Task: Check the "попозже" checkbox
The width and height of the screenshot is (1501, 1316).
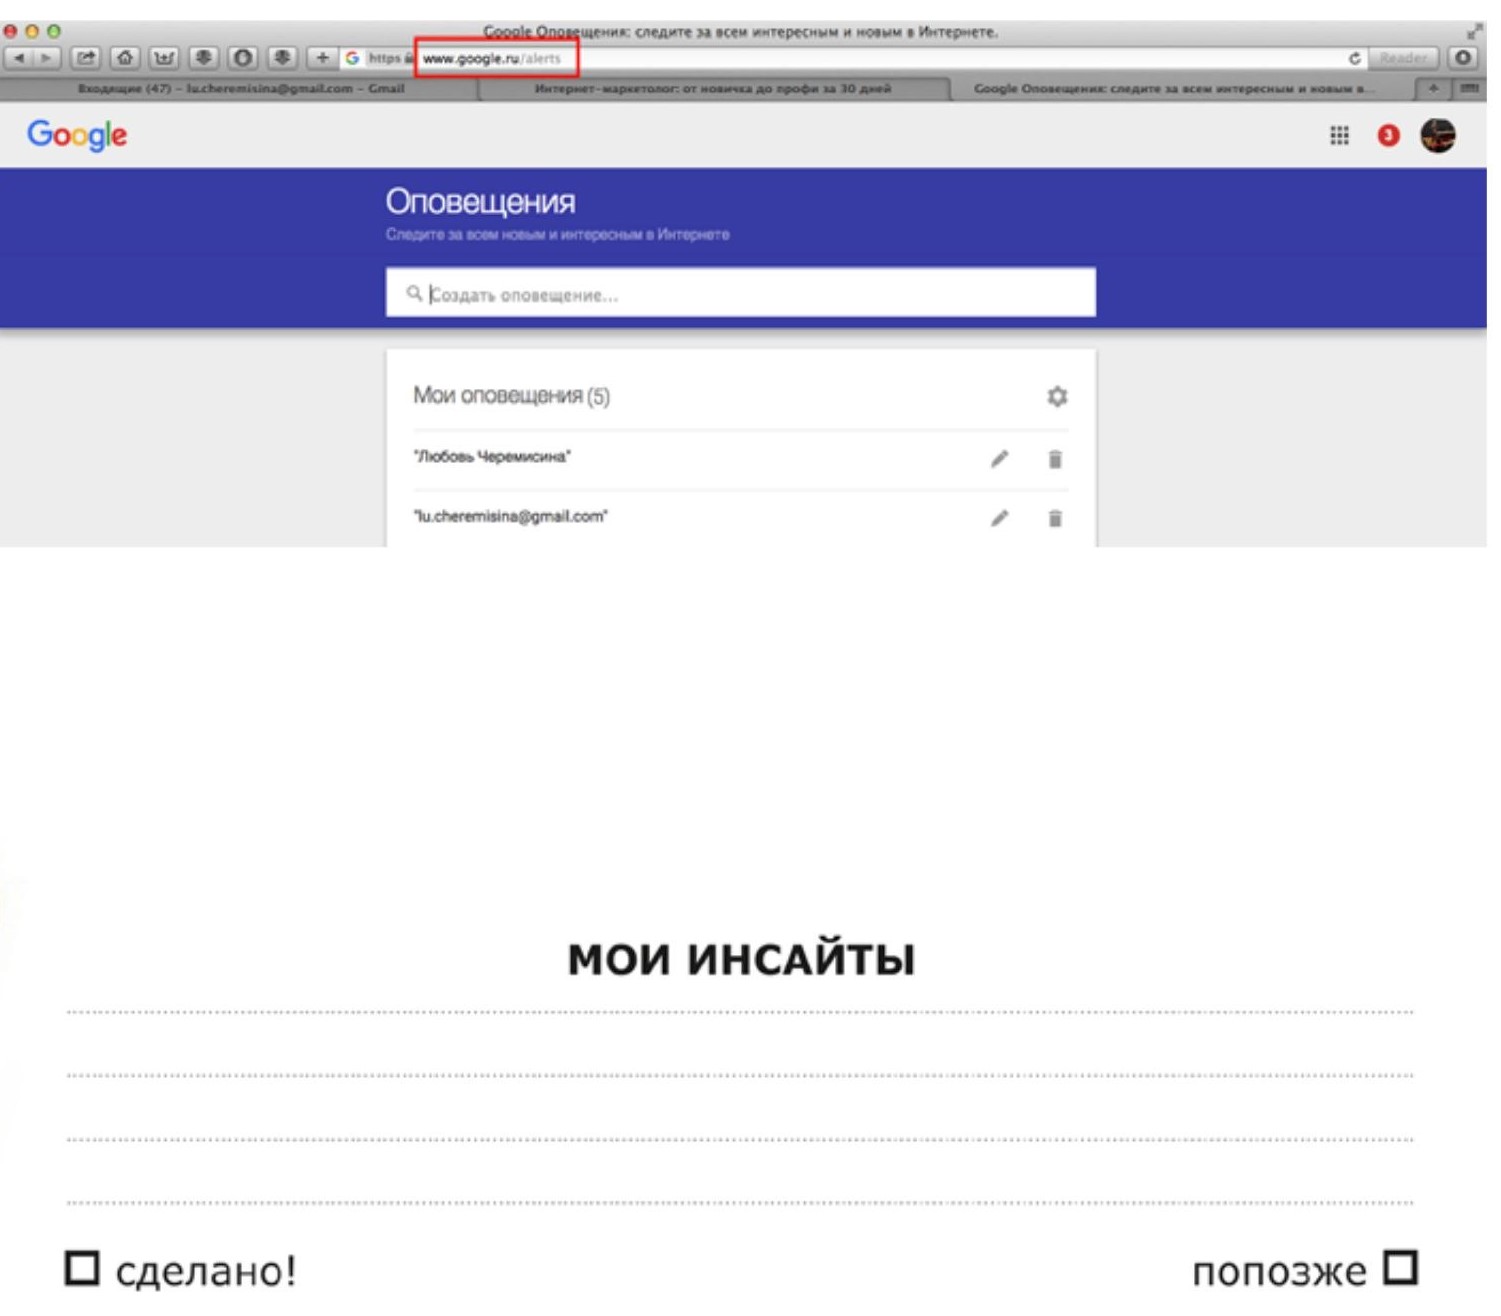Action: (x=1400, y=1267)
